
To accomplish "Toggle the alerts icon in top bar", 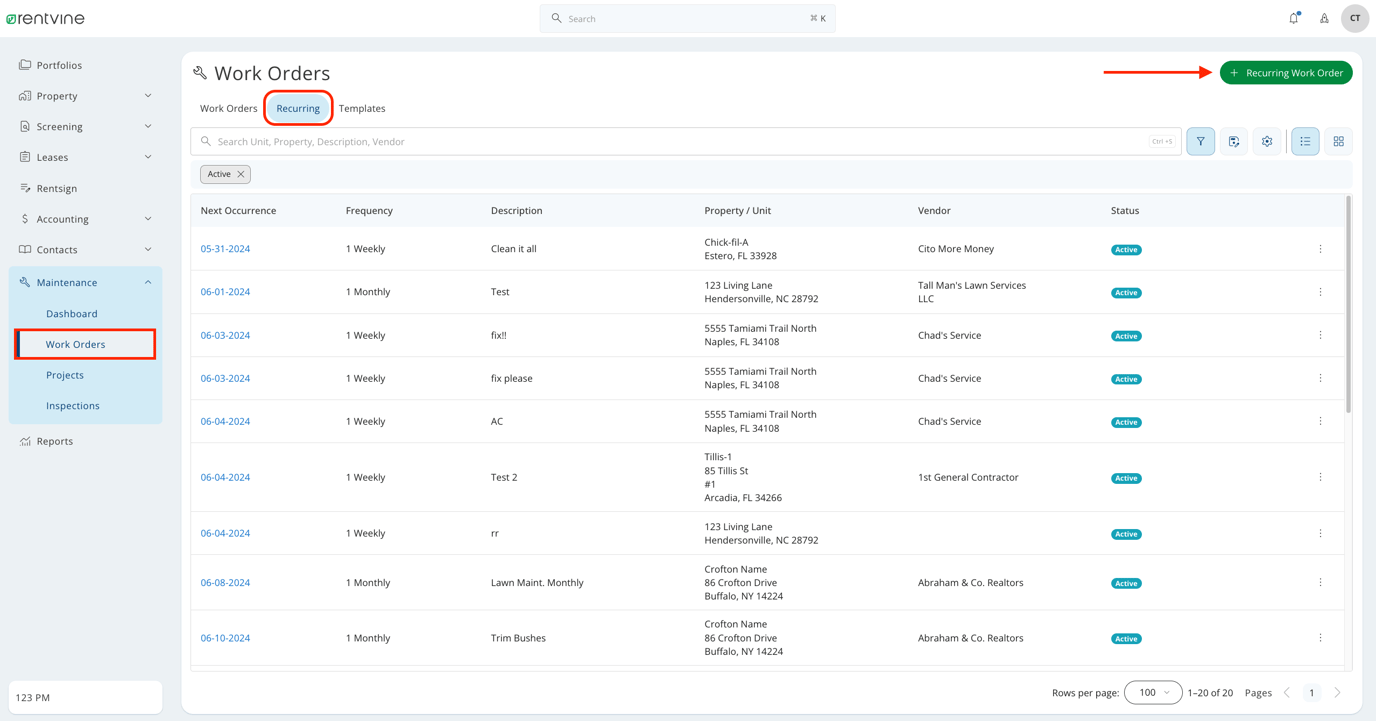I will (x=1324, y=18).
